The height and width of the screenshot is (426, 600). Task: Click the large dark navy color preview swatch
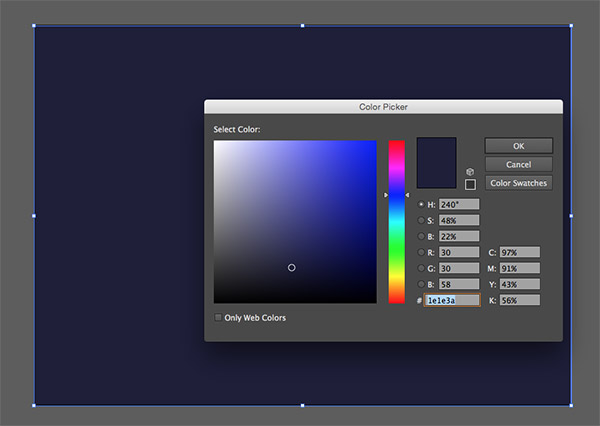click(437, 160)
